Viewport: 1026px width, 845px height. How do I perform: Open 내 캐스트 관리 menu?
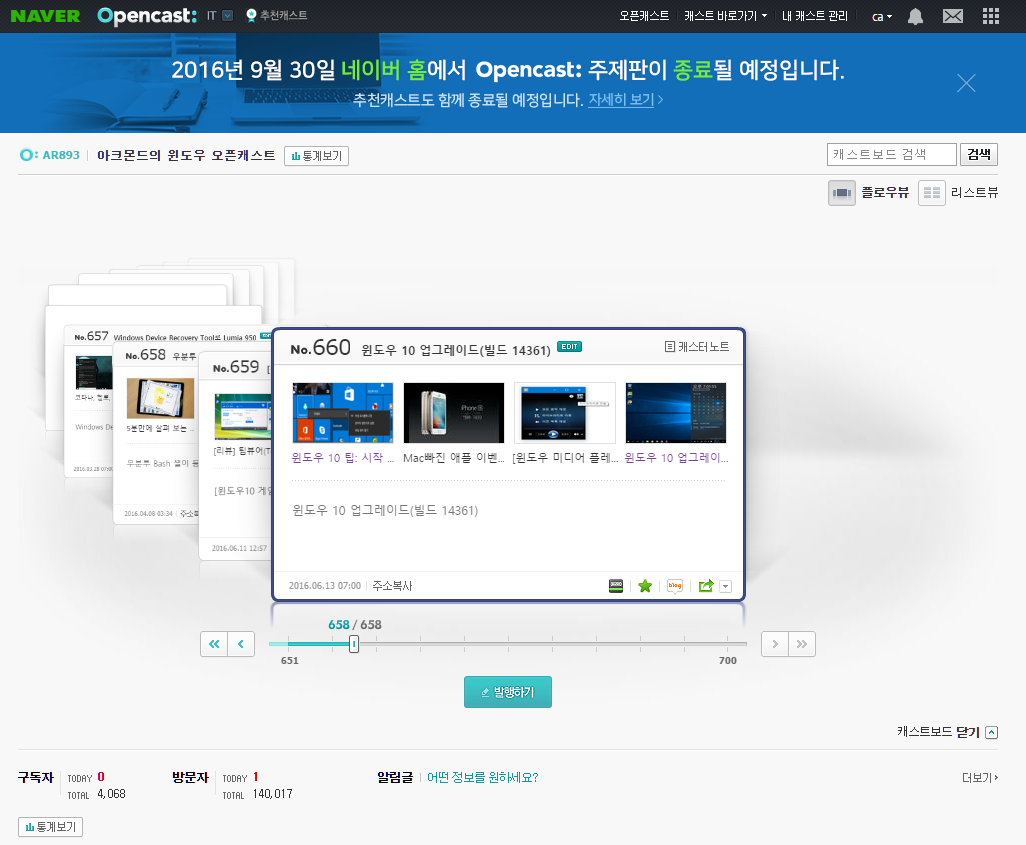[815, 16]
